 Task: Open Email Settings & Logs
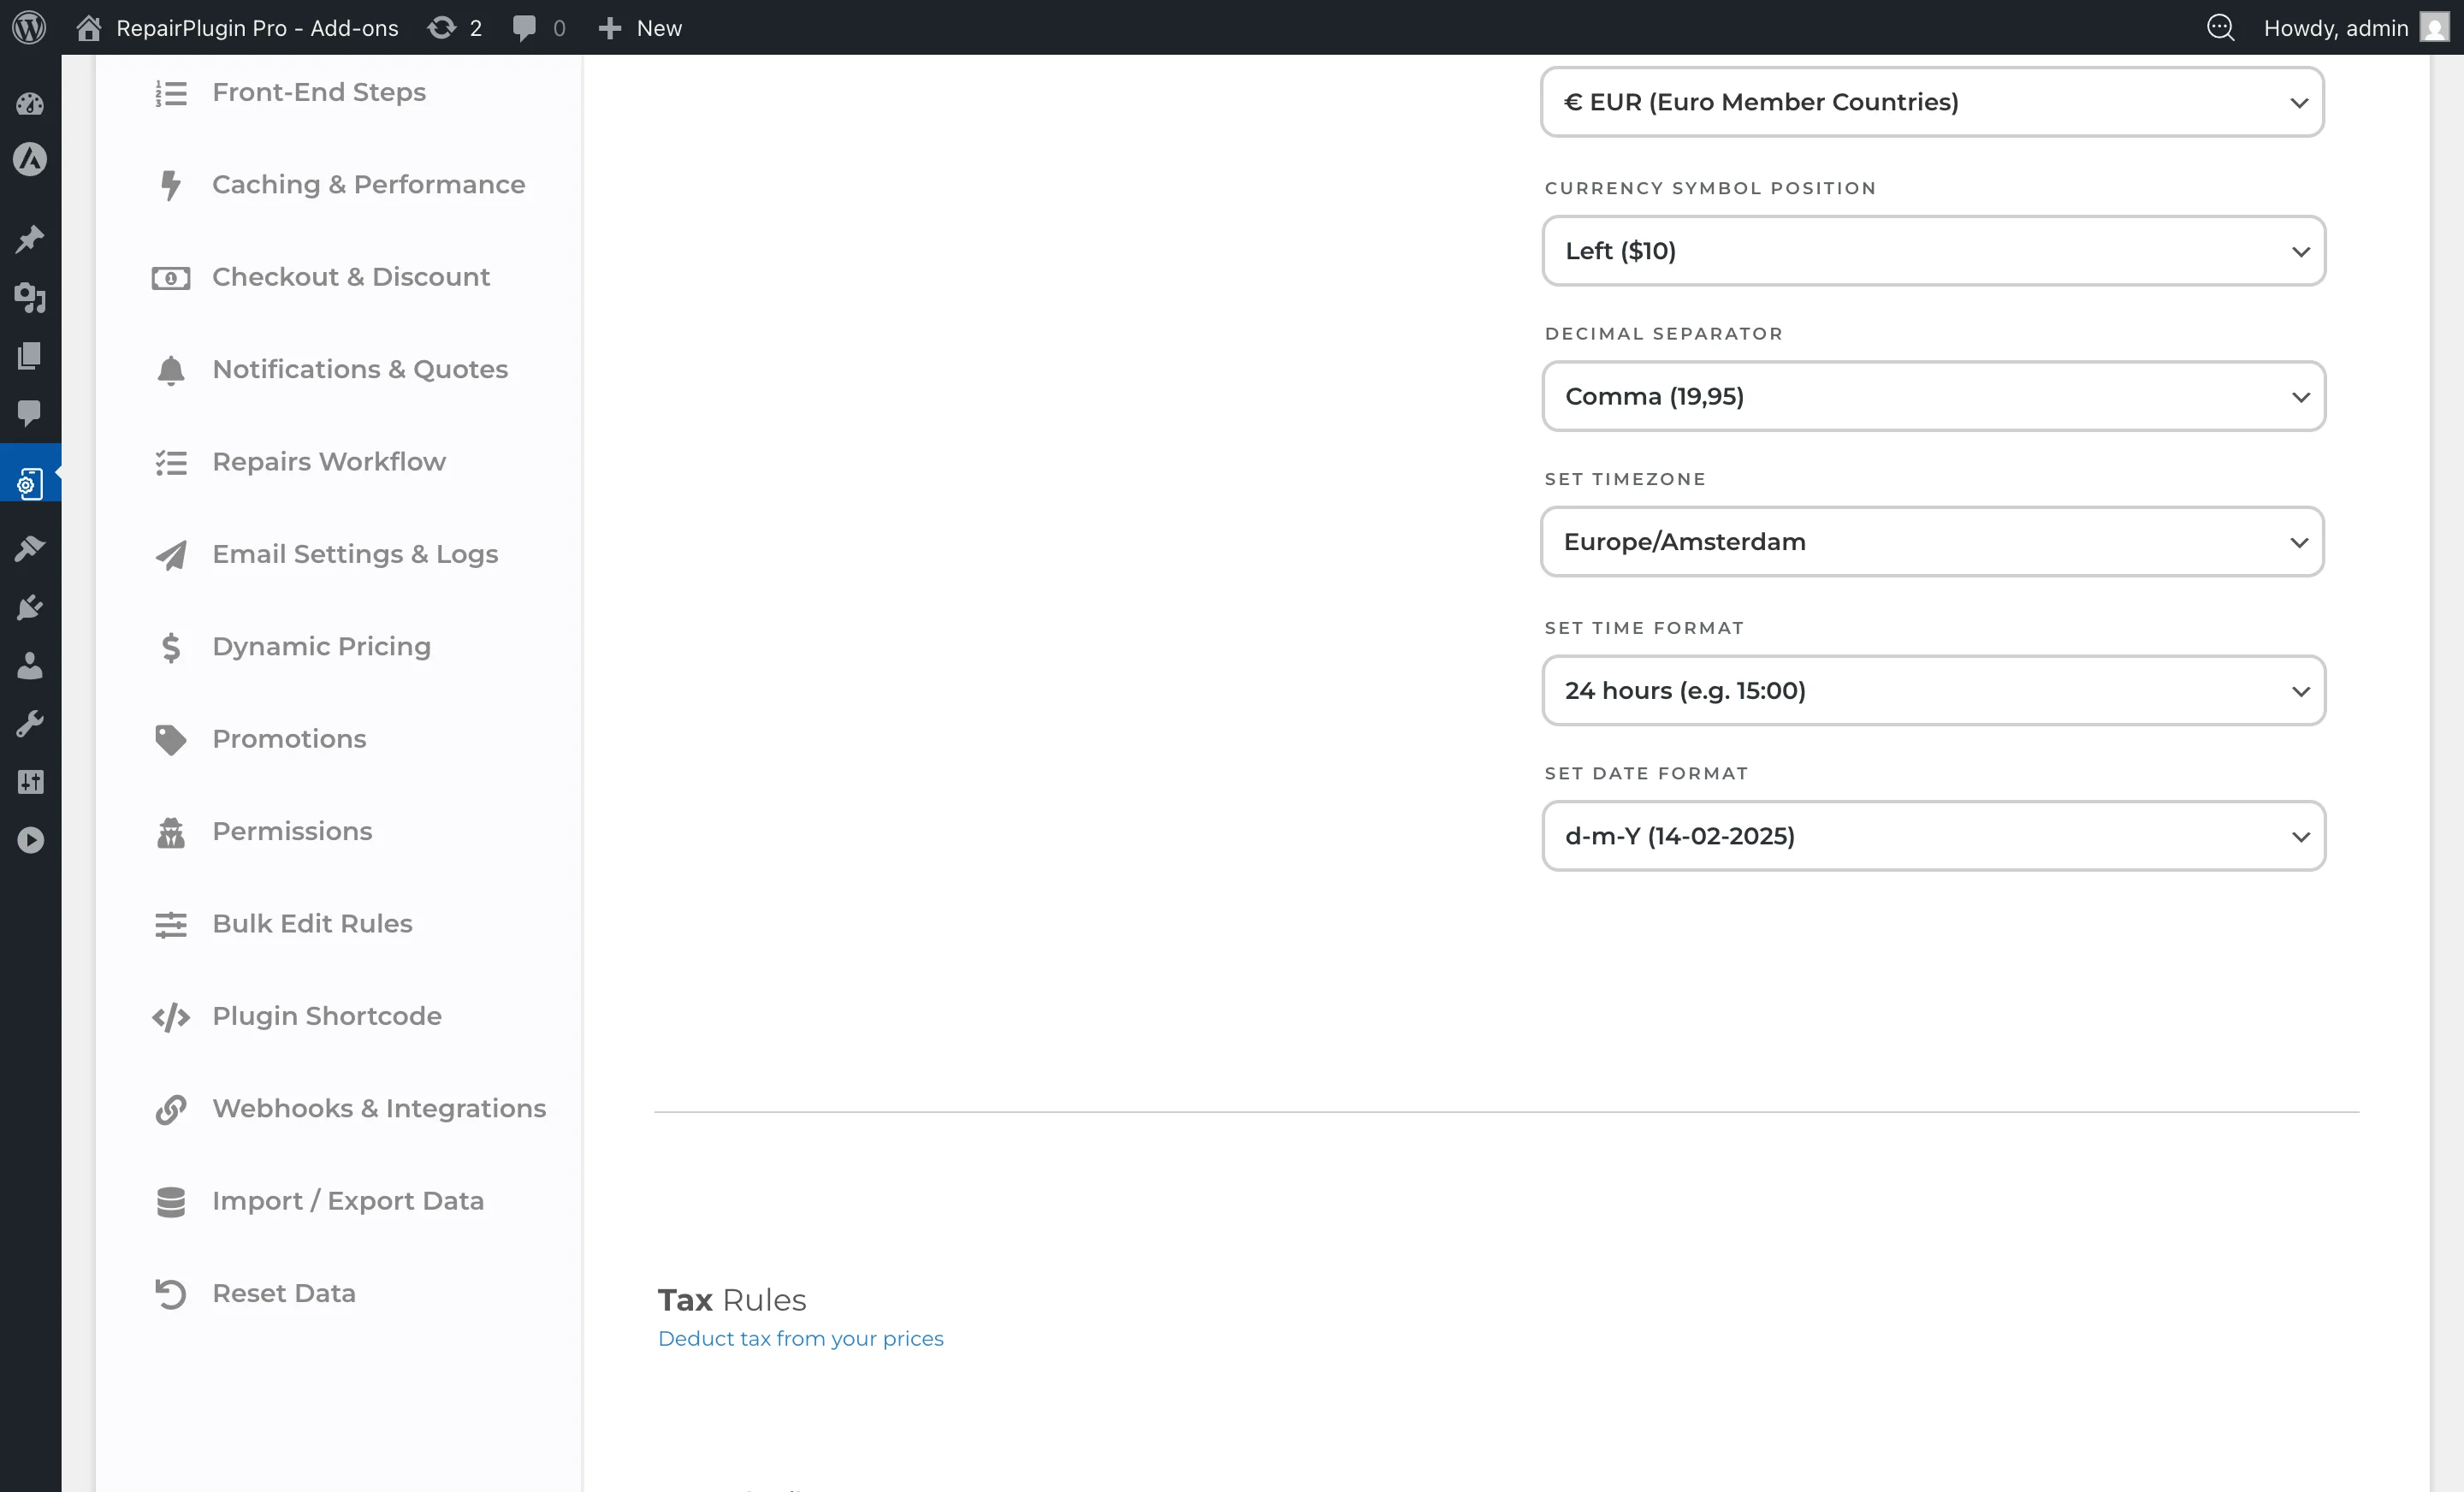tap(355, 555)
